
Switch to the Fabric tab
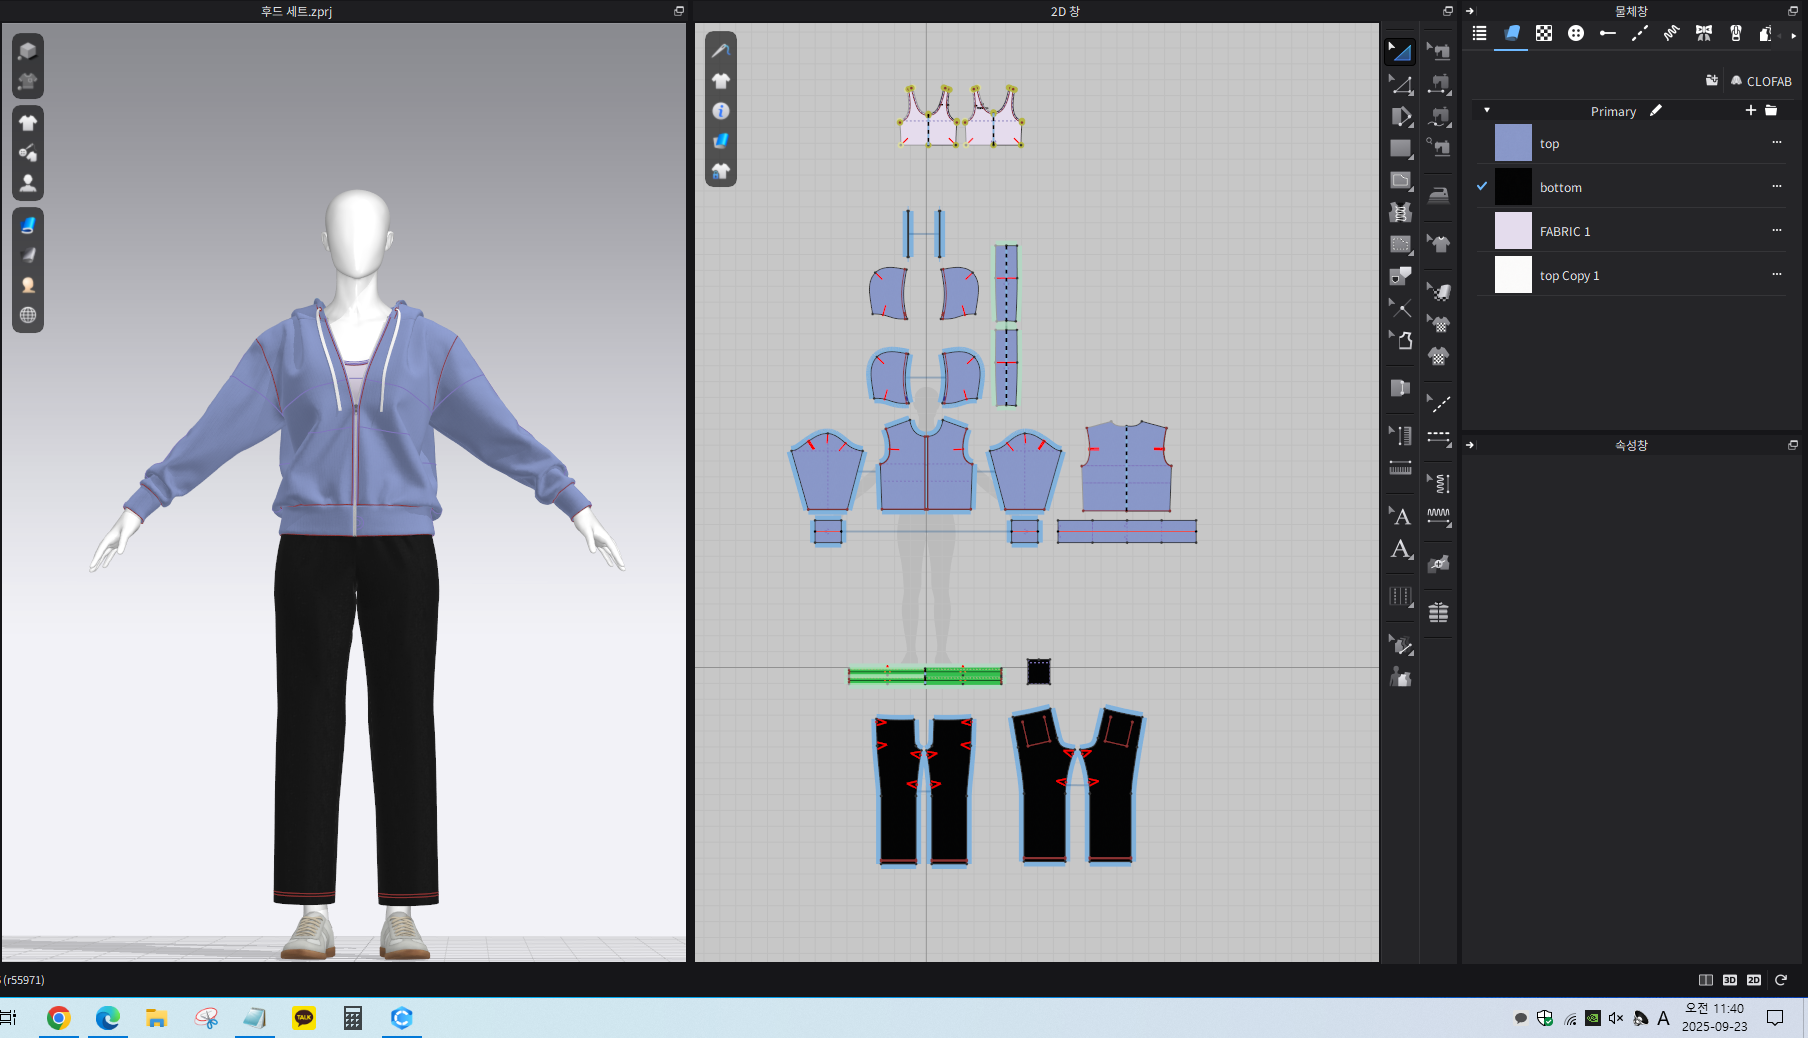click(1512, 34)
